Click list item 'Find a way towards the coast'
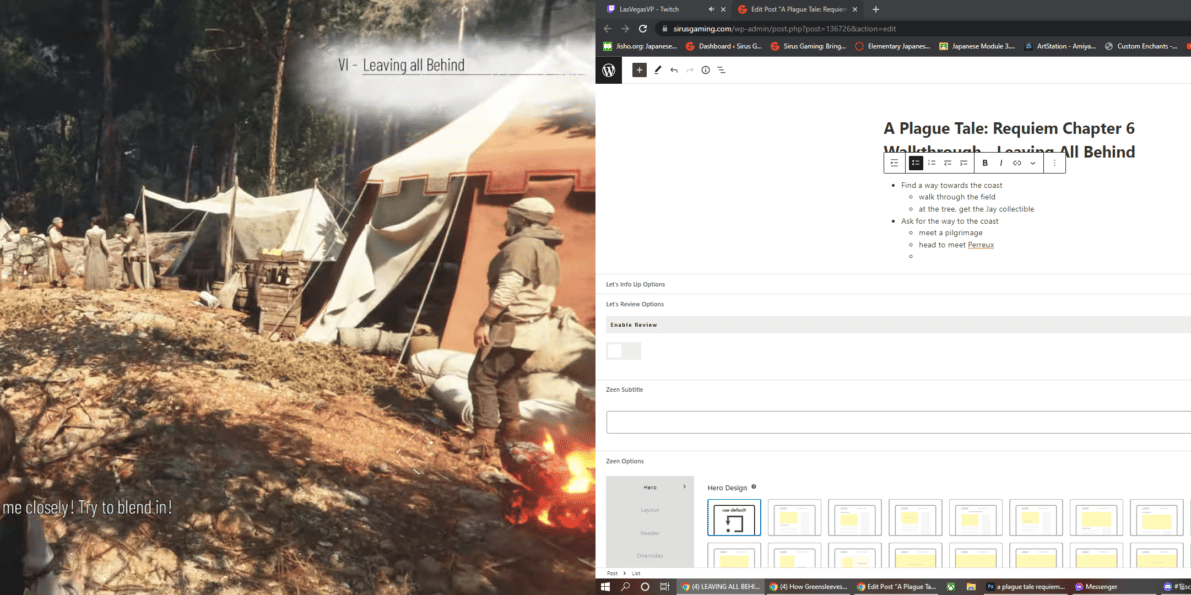The image size is (1191, 595). (x=952, y=185)
